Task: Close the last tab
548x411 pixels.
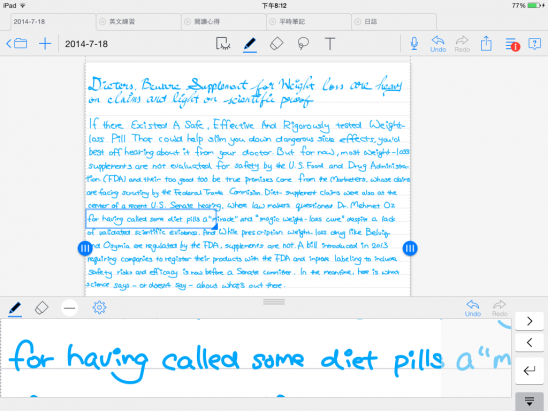Action: coord(358,22)
